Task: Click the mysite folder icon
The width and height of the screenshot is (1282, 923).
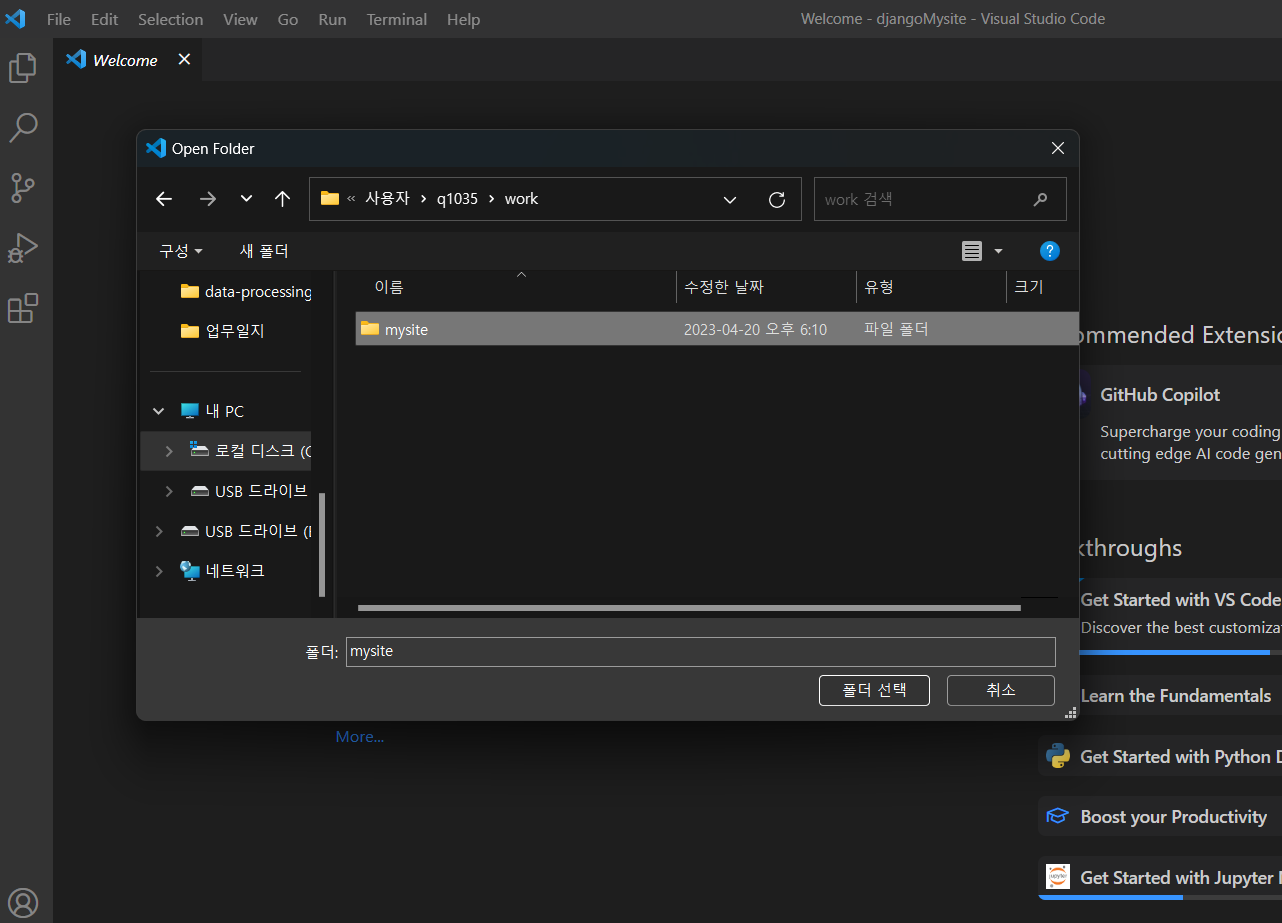Action: (x=370, y=329)
